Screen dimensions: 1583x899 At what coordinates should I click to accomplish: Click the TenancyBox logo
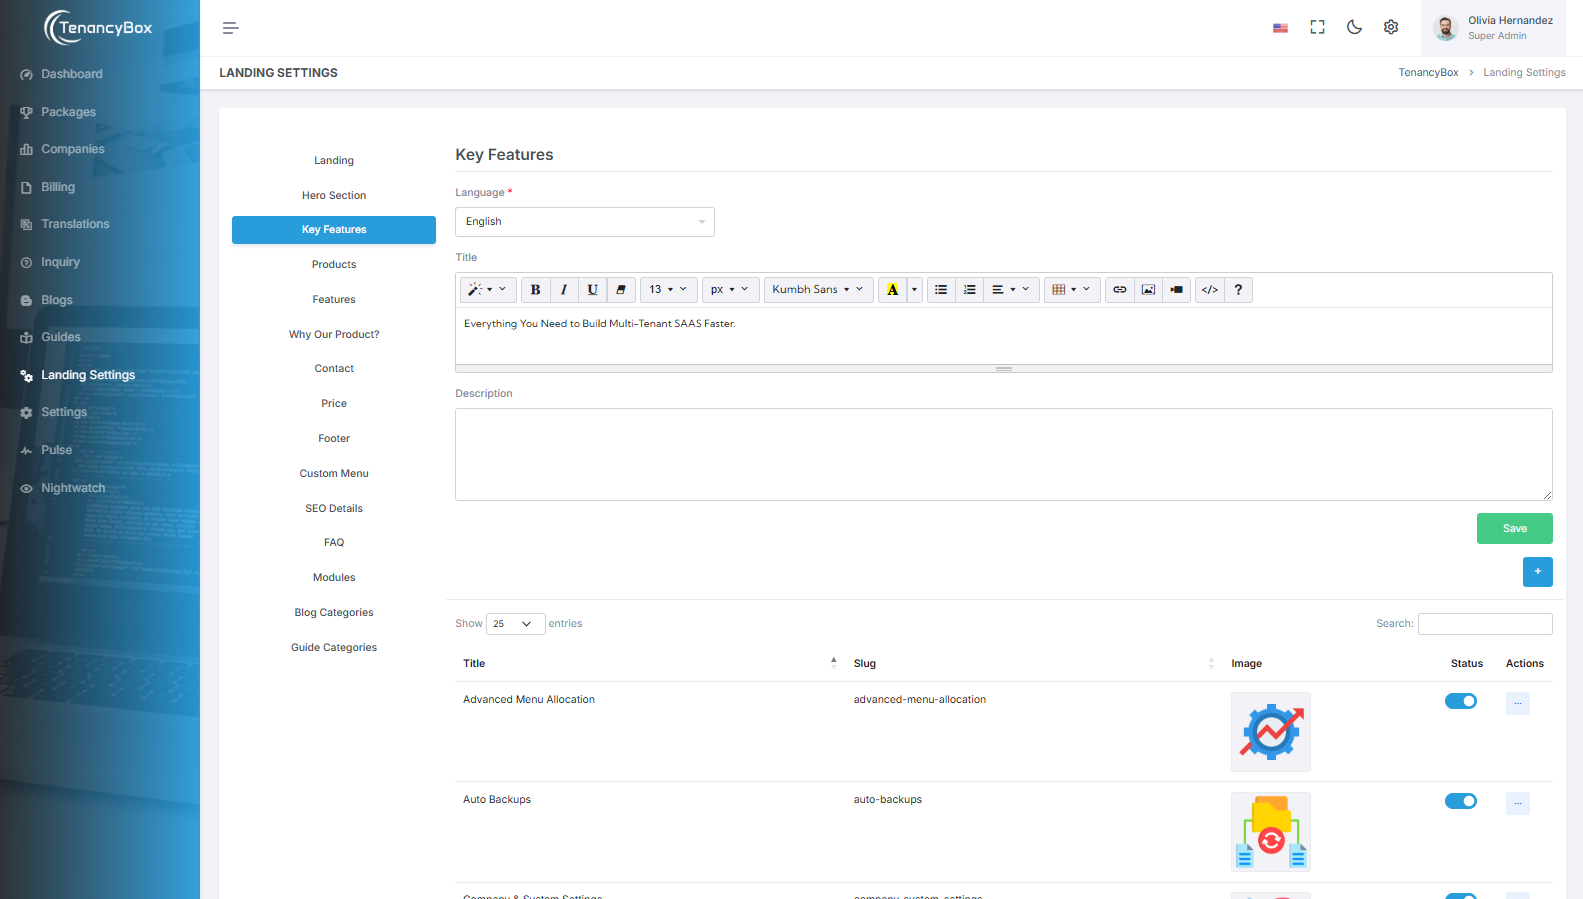pyautogui.click(x=98, y=27)
